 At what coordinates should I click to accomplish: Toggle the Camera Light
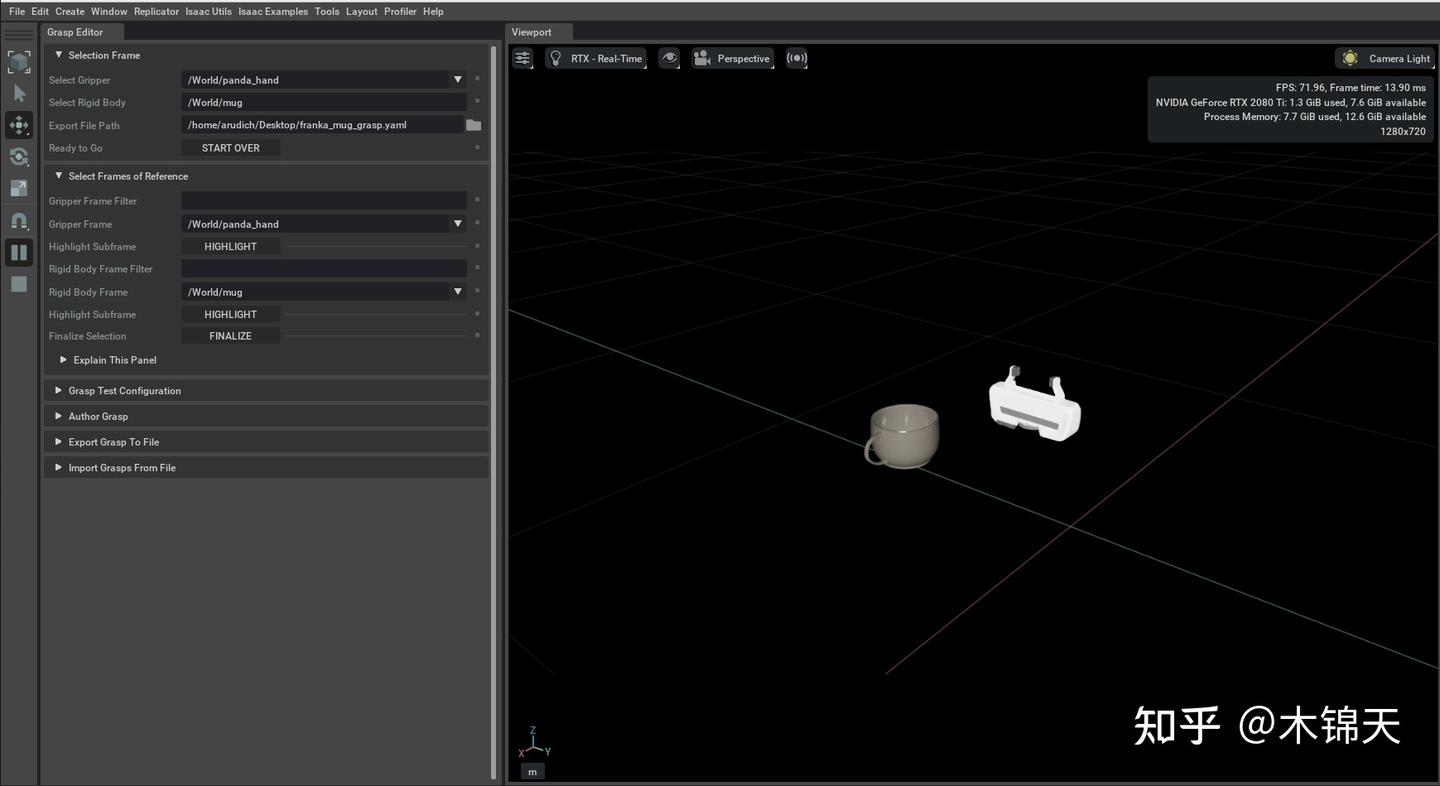(x=1386, y=58)
